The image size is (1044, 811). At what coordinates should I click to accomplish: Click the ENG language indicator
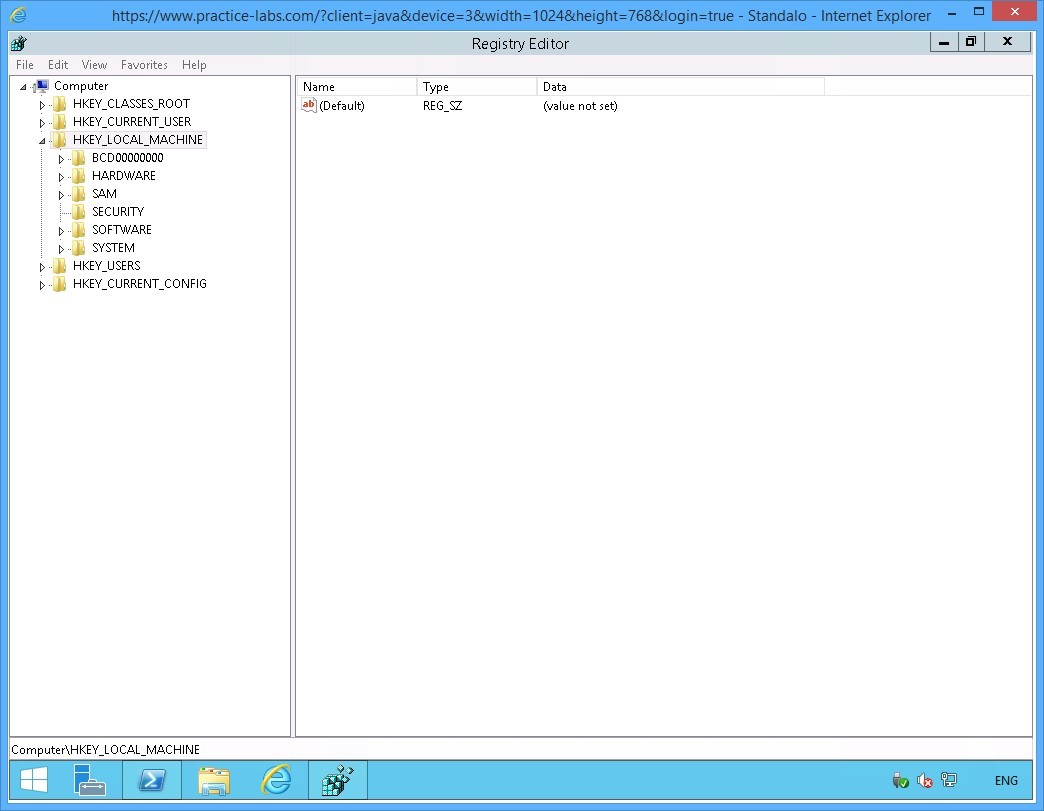[x=1006, y=780]
